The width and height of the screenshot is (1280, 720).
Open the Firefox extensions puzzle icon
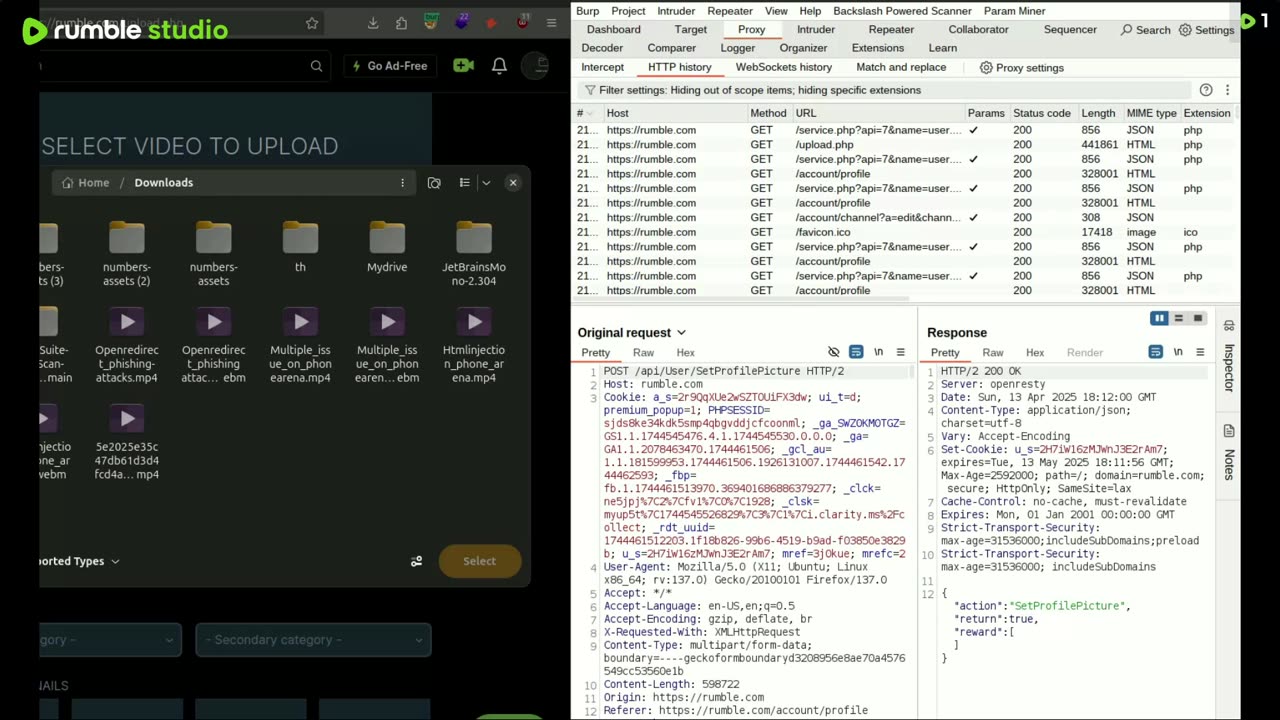pos(401,23)
